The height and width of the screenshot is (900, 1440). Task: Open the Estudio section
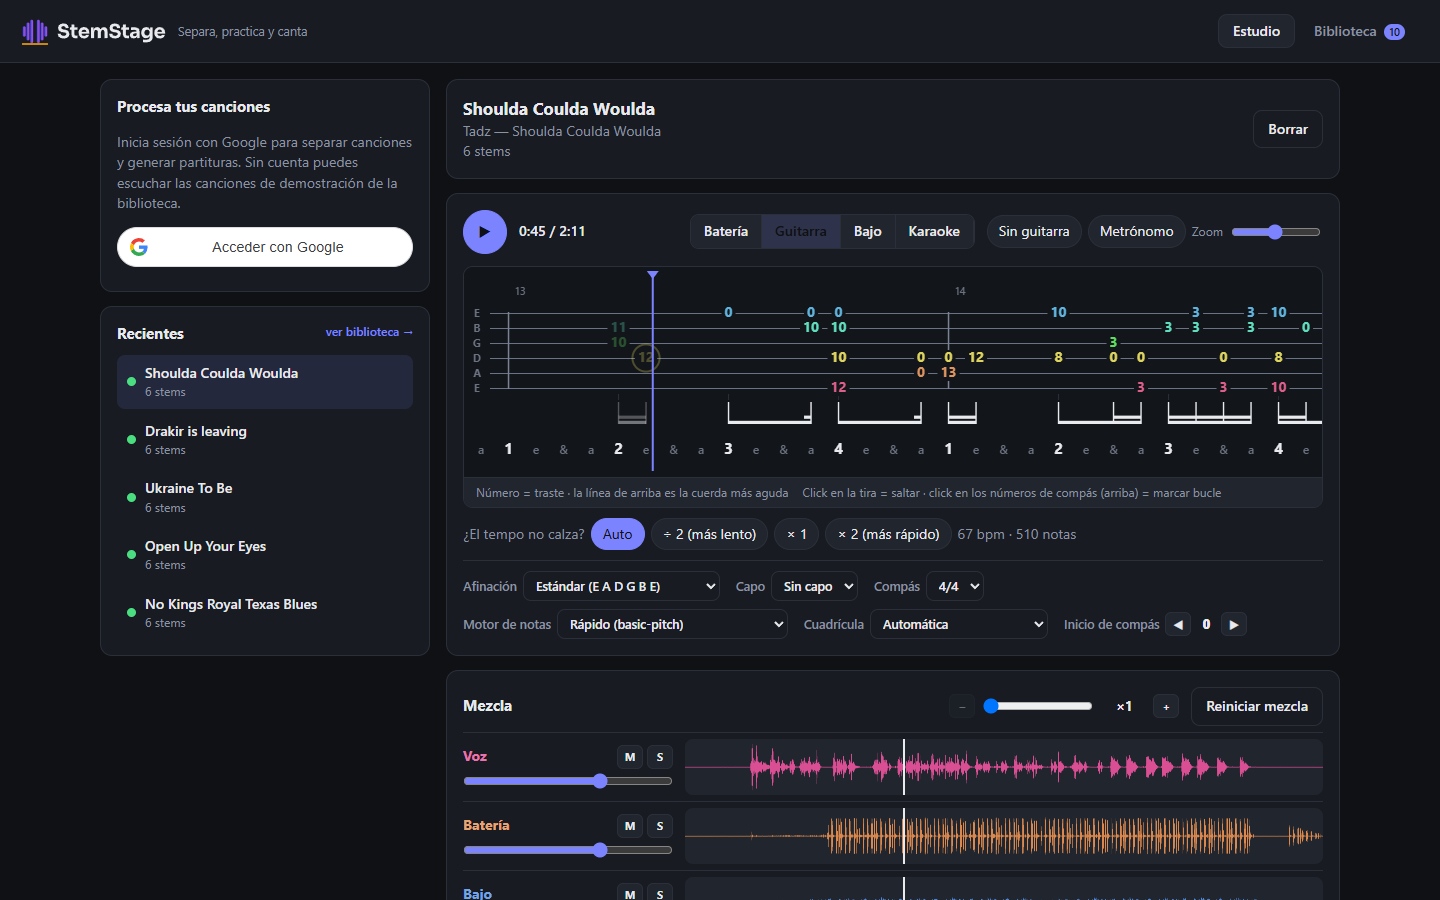(1256, 32)
